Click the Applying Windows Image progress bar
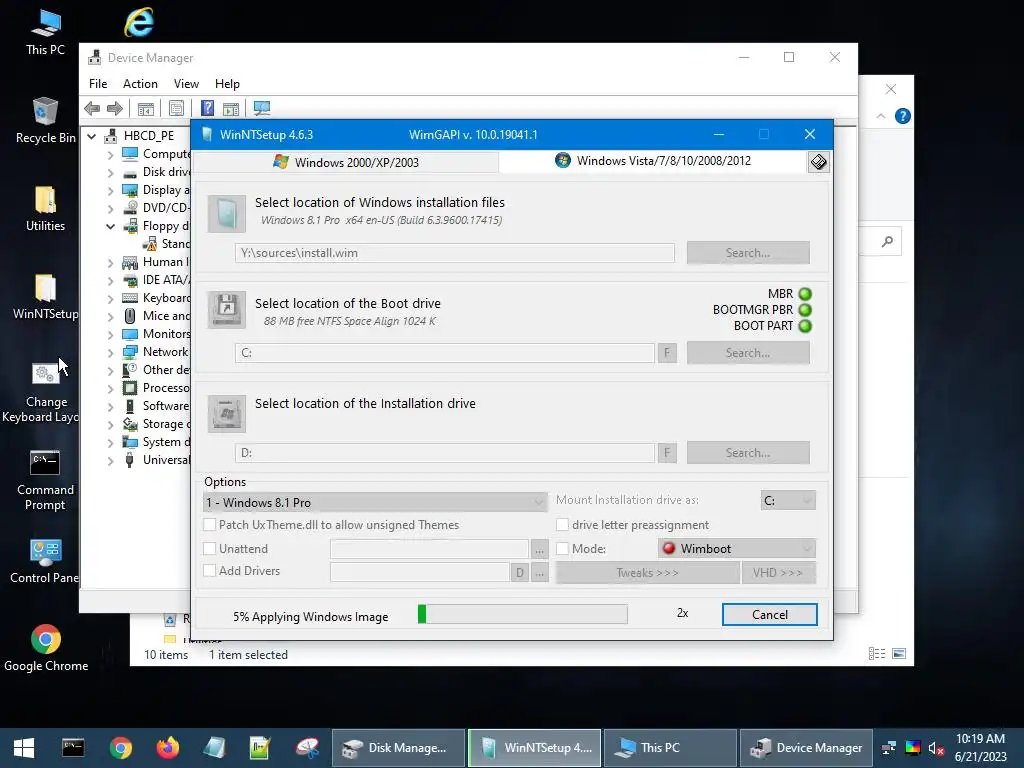Image resolution: width=1024 pixels, height=768 pixels. 522,614
